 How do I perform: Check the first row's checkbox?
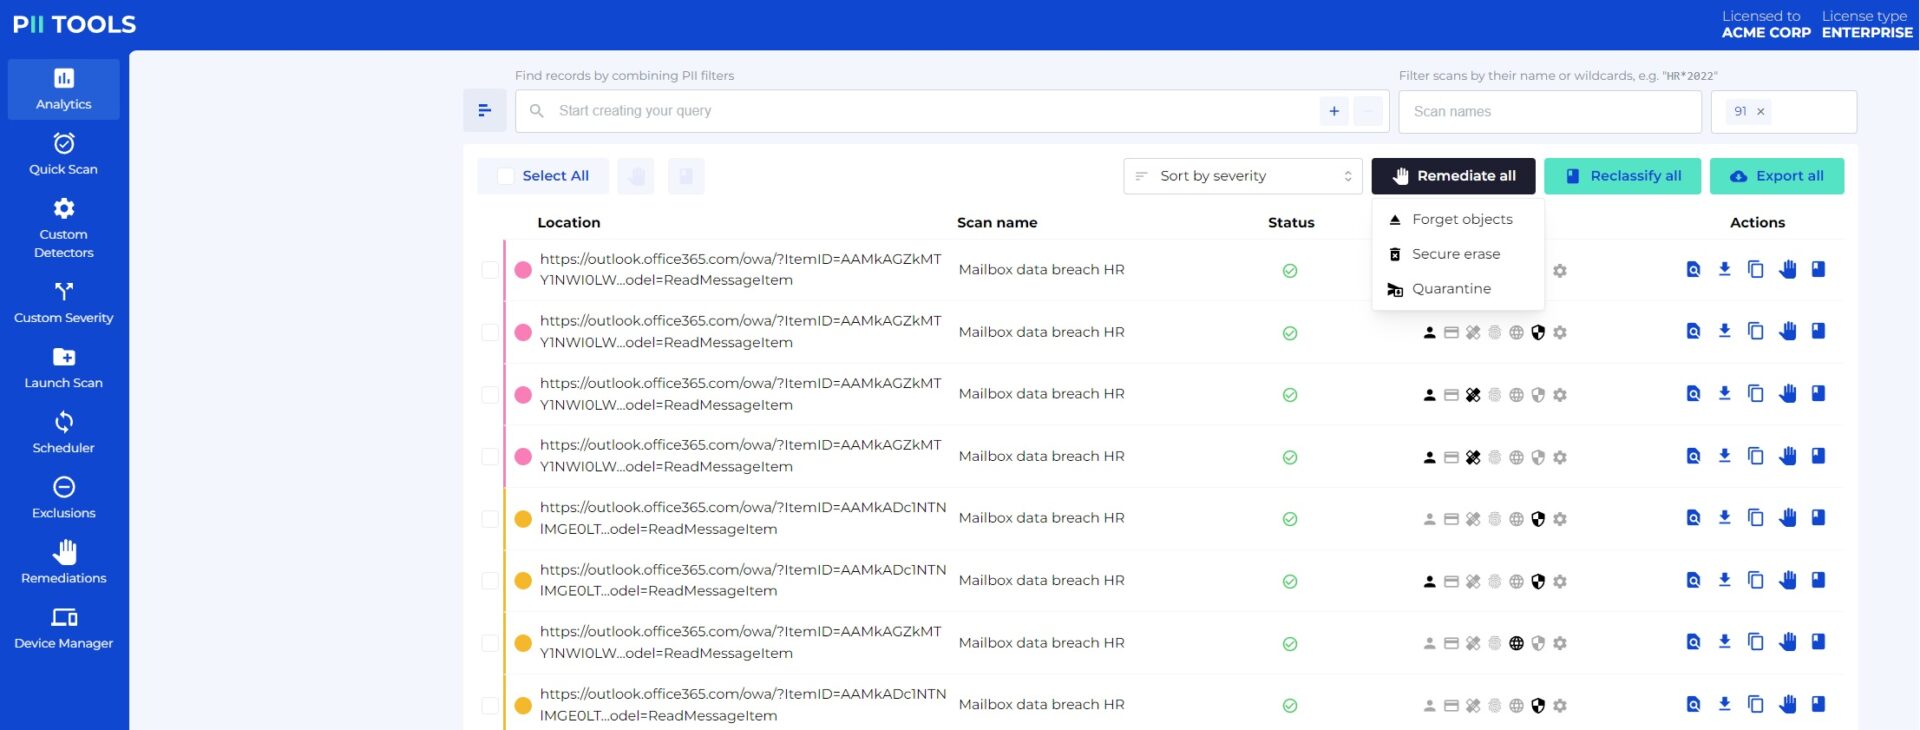pos(490,270)
